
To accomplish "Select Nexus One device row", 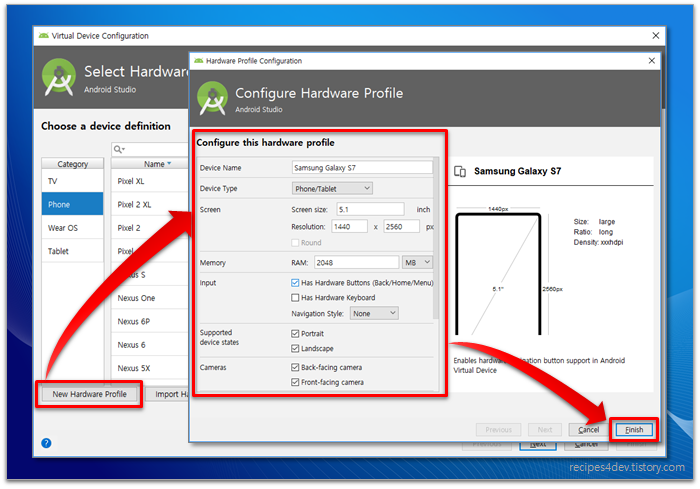I will click(150, 298).
